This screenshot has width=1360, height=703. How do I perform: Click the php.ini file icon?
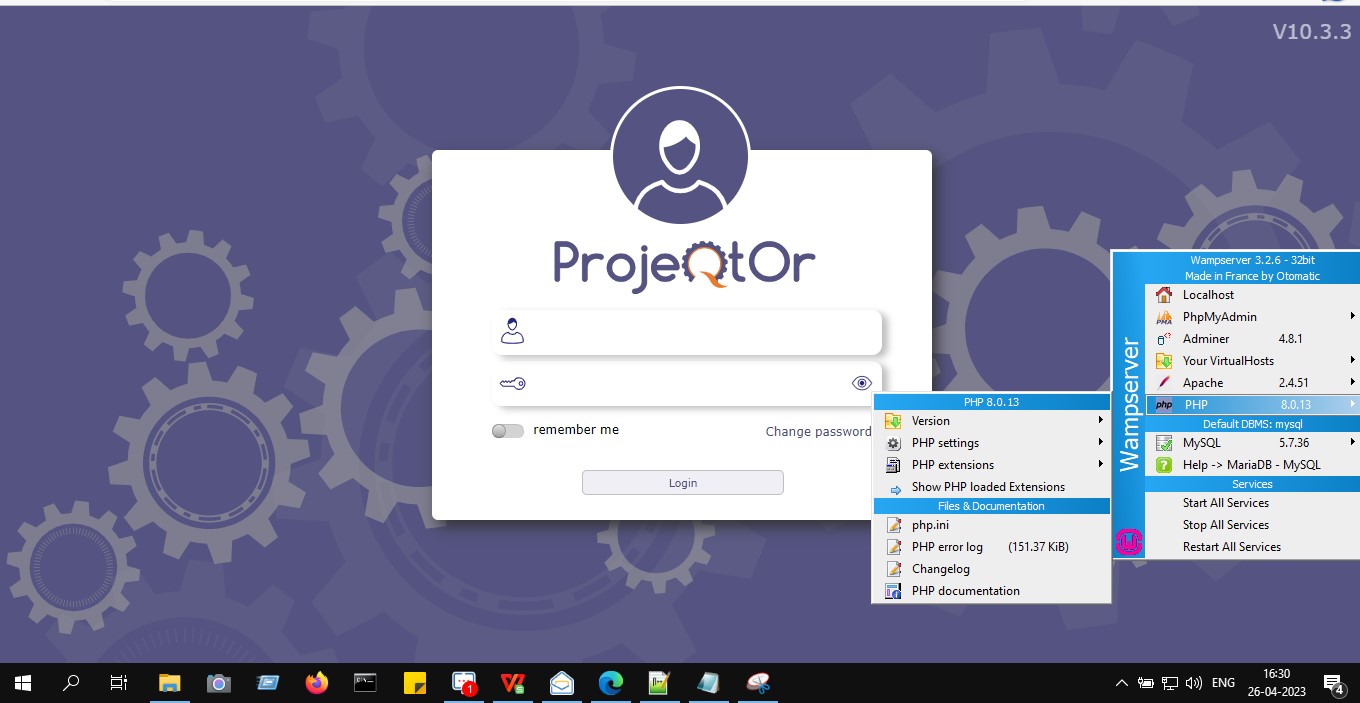[x=893, y=525]
